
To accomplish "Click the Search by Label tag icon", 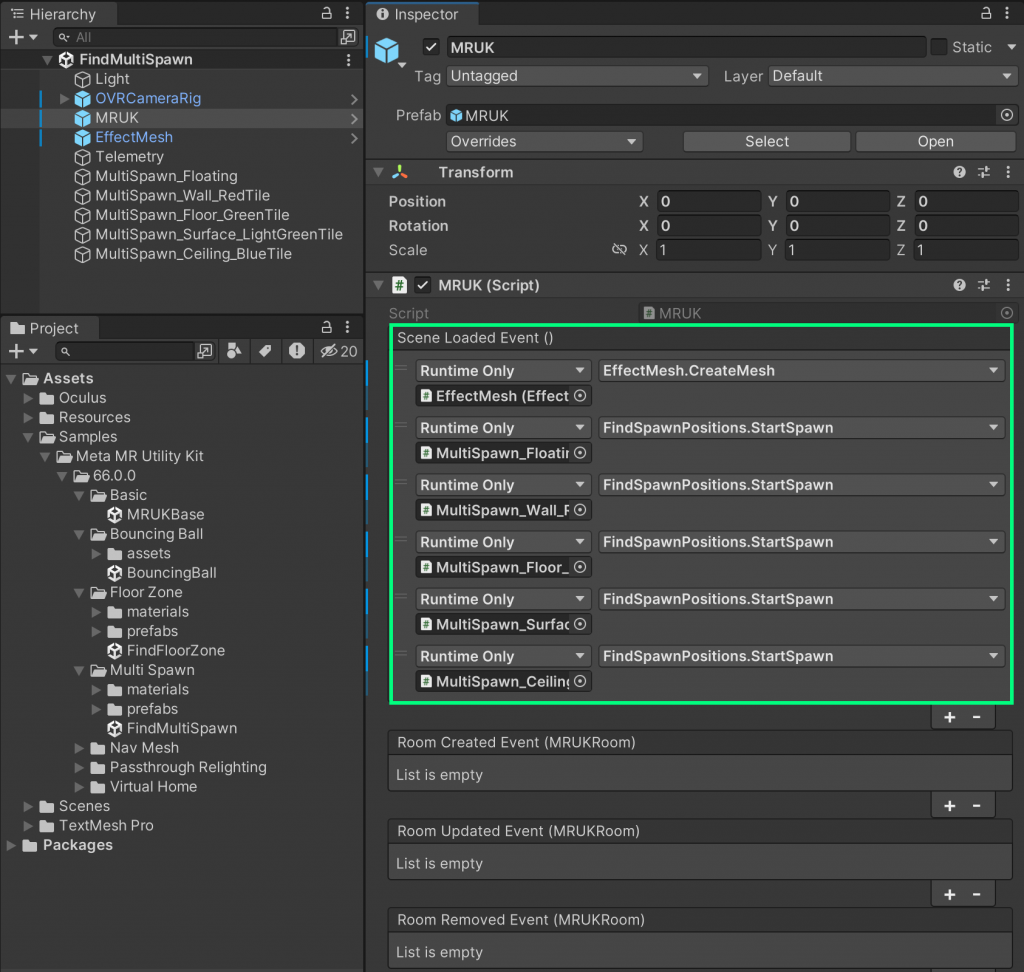I will point(265,351).
